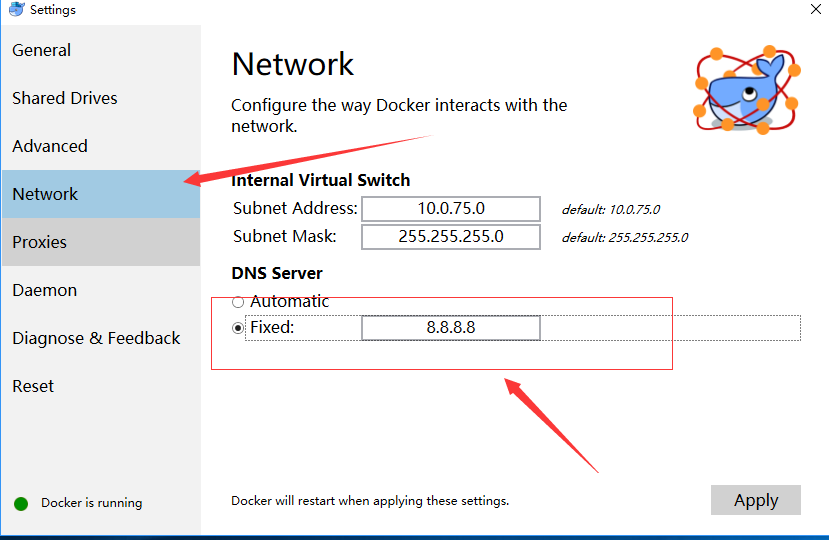Select the Network tab

click(x=101, y=194)
